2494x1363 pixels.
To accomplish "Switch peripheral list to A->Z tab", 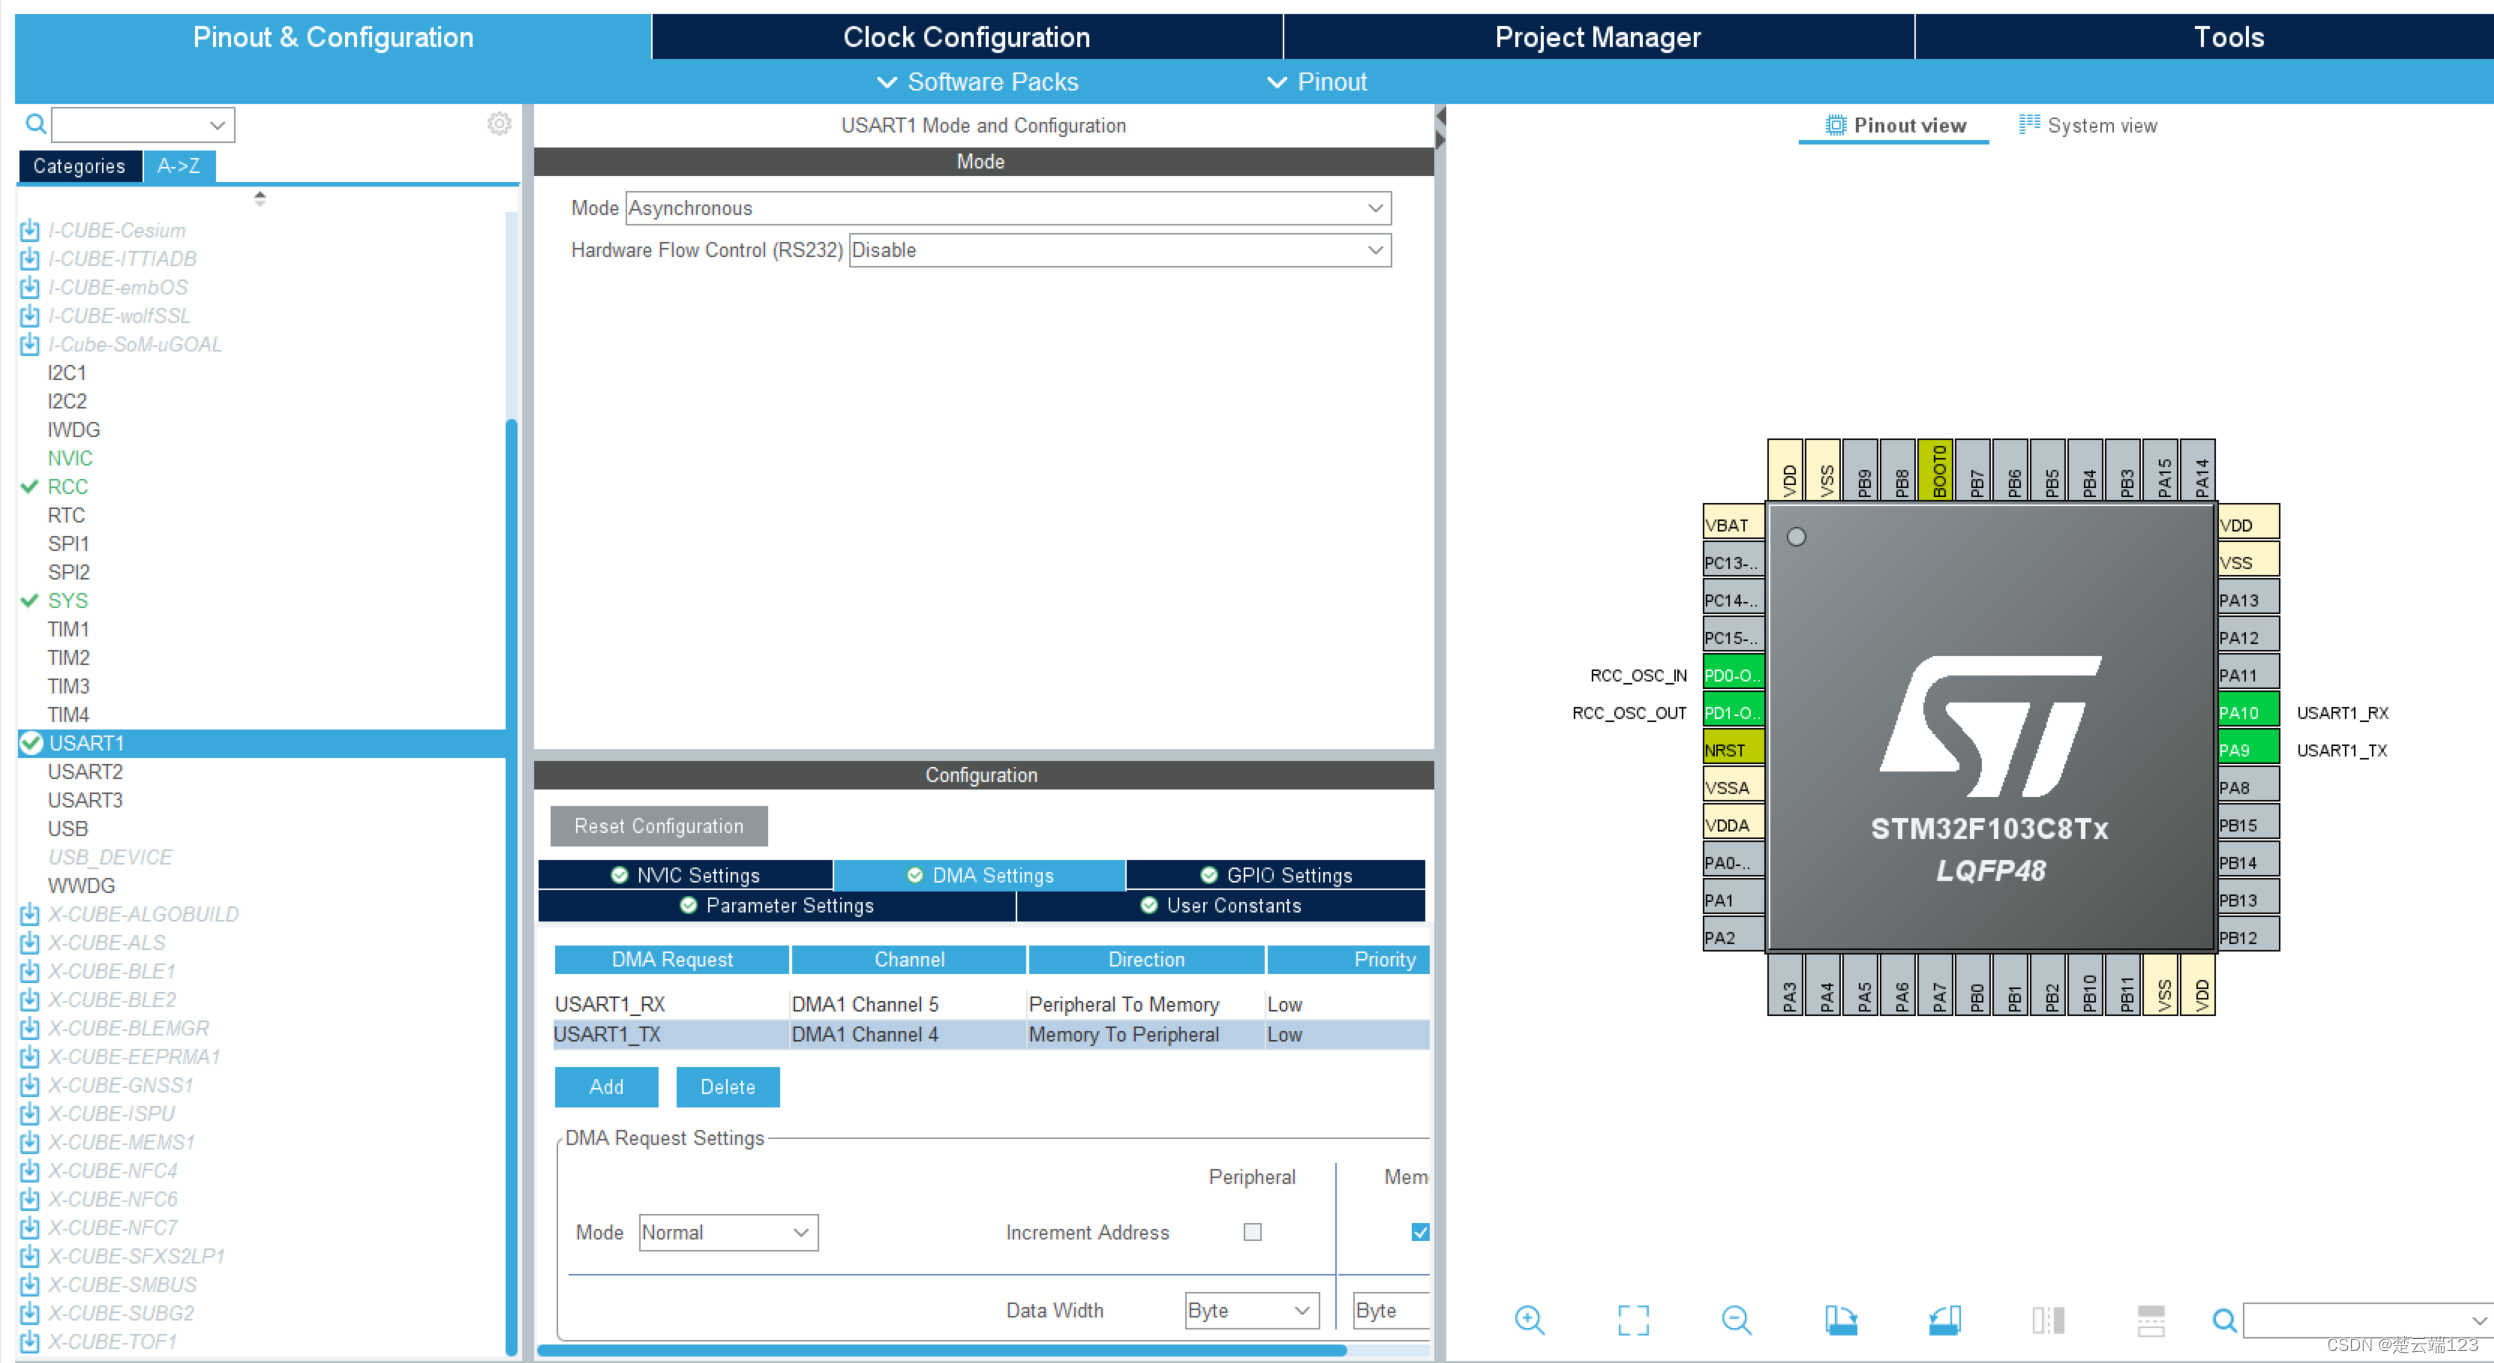I will coord(179,166).
